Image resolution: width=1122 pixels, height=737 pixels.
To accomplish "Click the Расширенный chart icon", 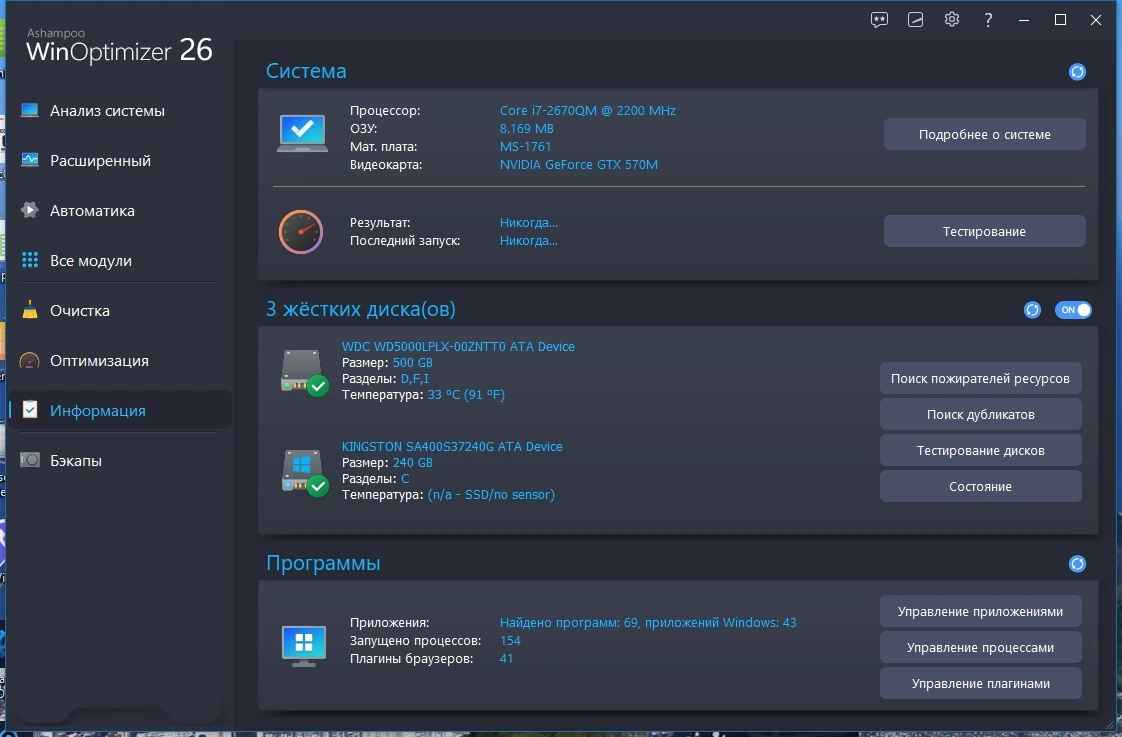I will click(29, 160).
